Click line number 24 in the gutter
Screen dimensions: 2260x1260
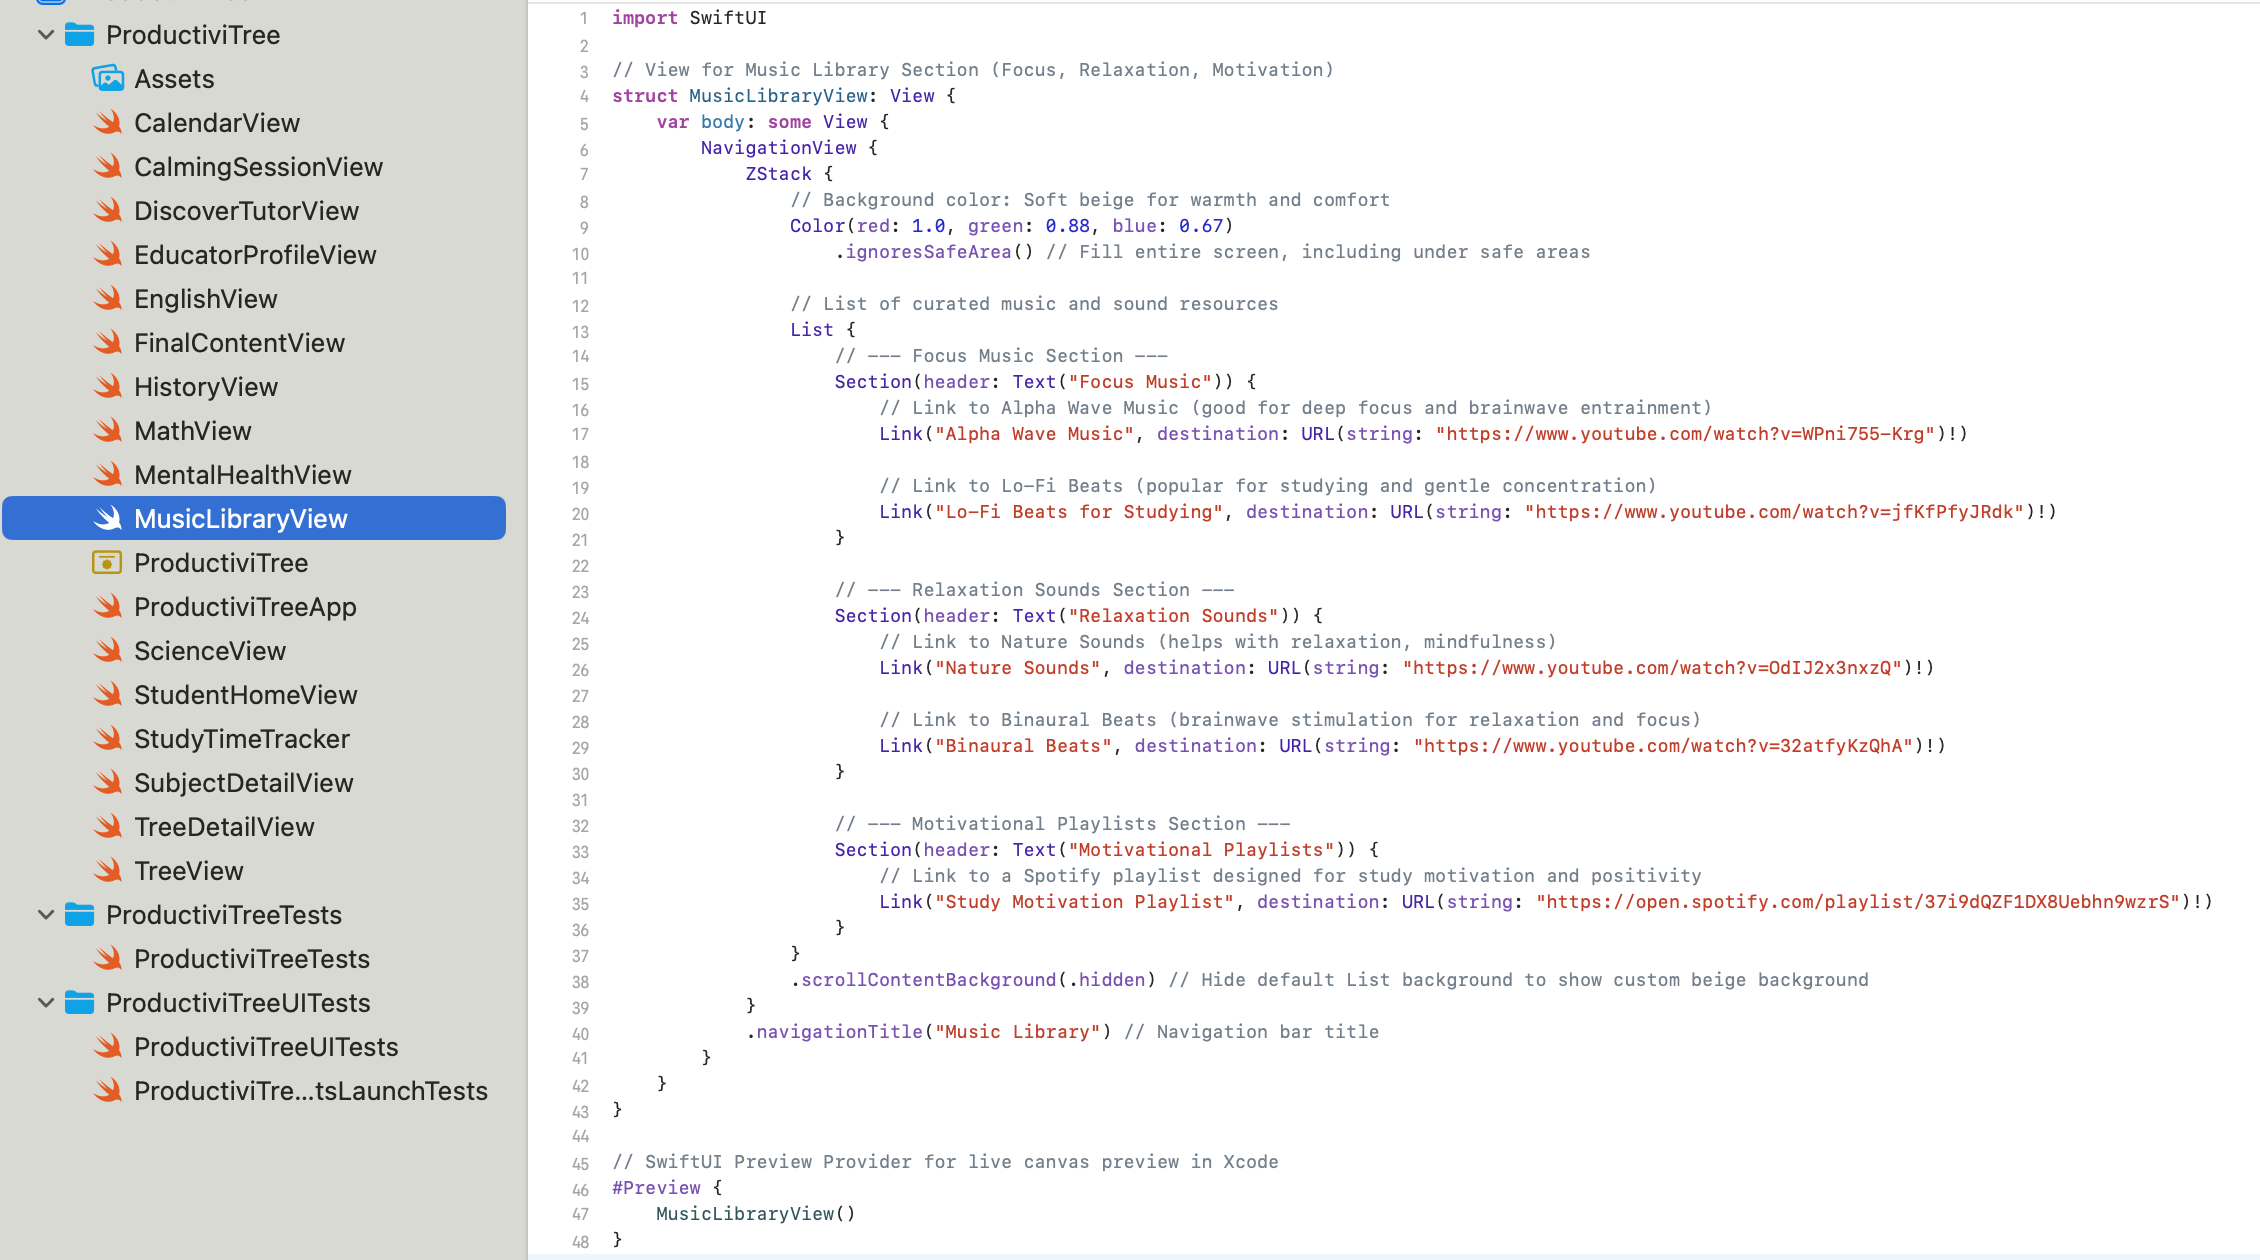coord(580,617)
